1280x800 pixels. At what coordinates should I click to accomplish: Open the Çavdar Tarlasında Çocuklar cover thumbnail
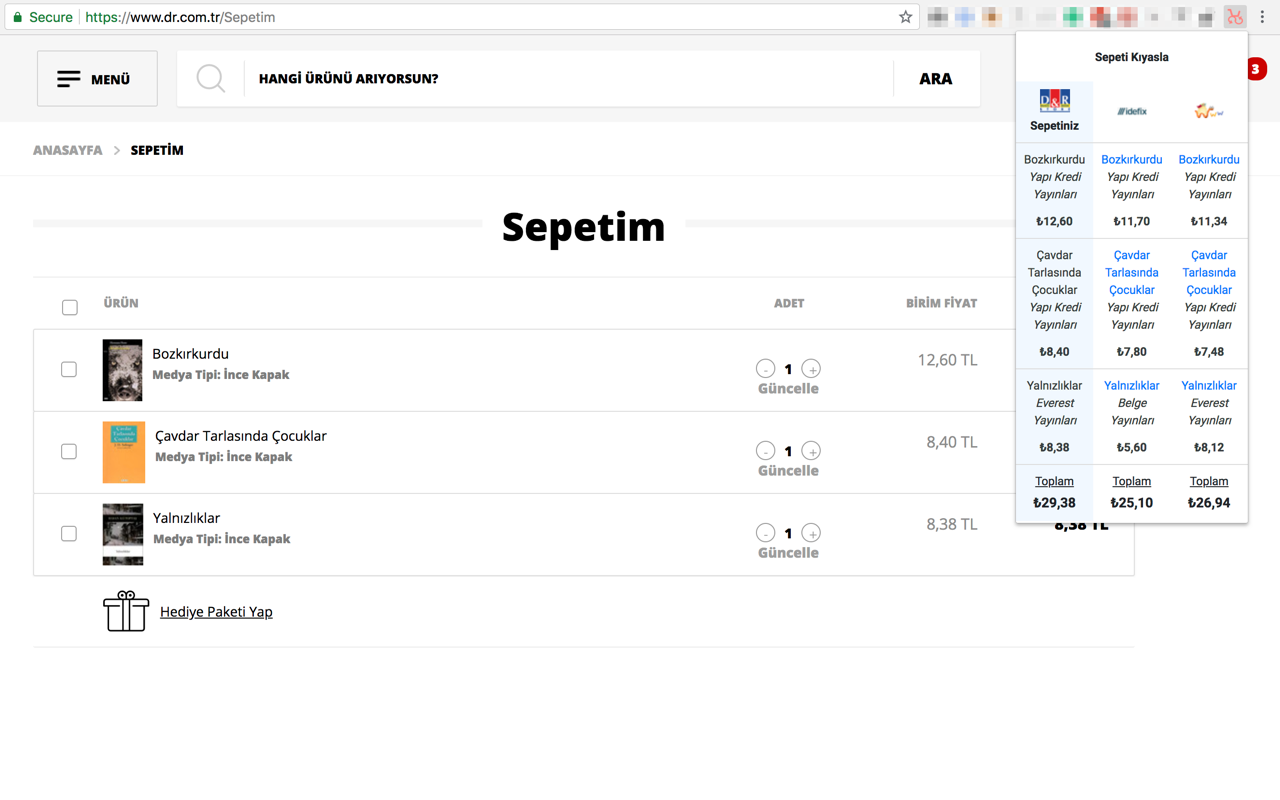tap(123, 452)
